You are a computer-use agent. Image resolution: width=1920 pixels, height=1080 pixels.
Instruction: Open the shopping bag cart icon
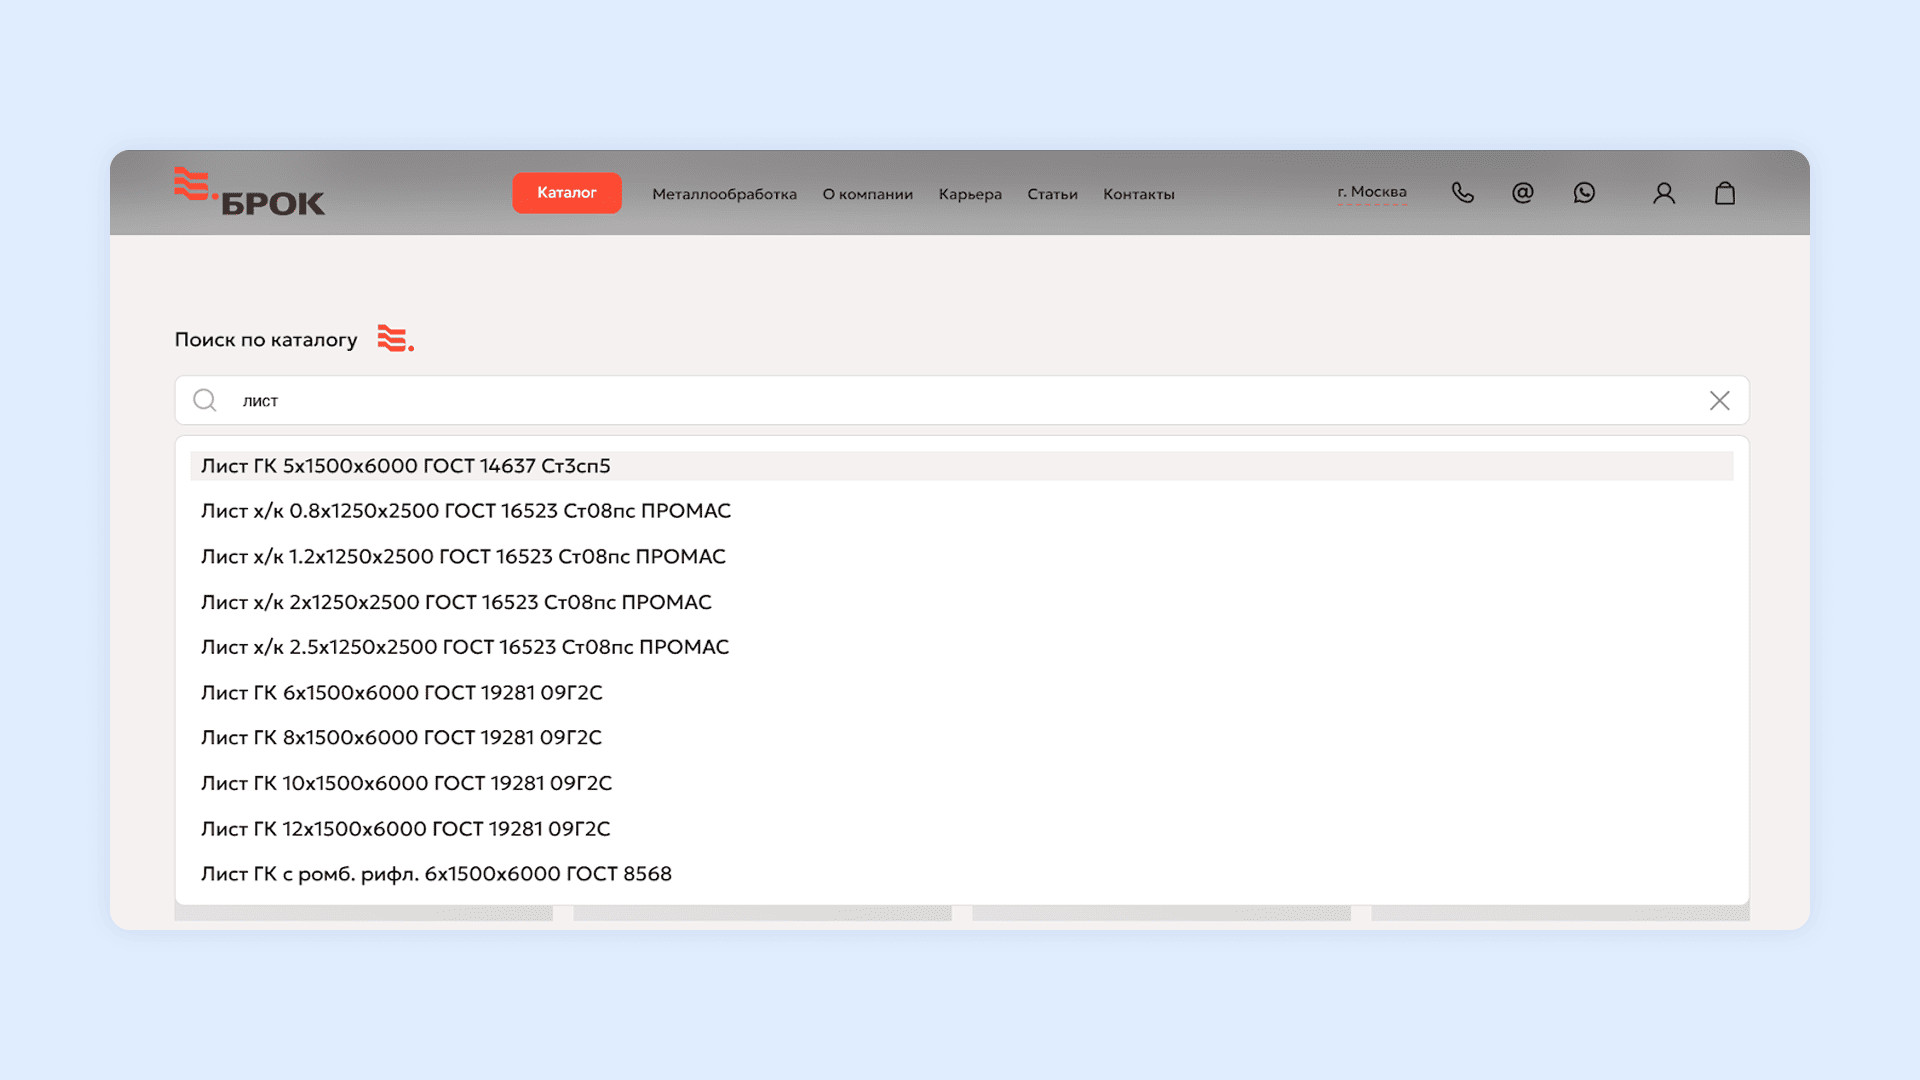(1724, 193)
